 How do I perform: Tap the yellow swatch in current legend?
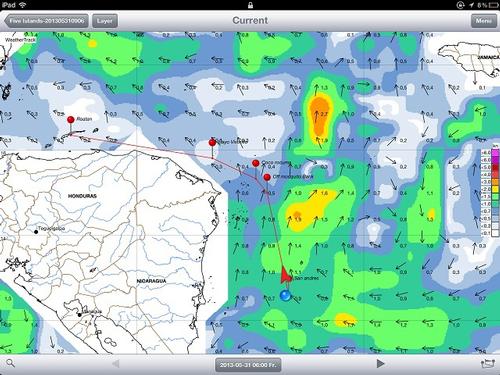pyautogui.click(x=495, y=189)
